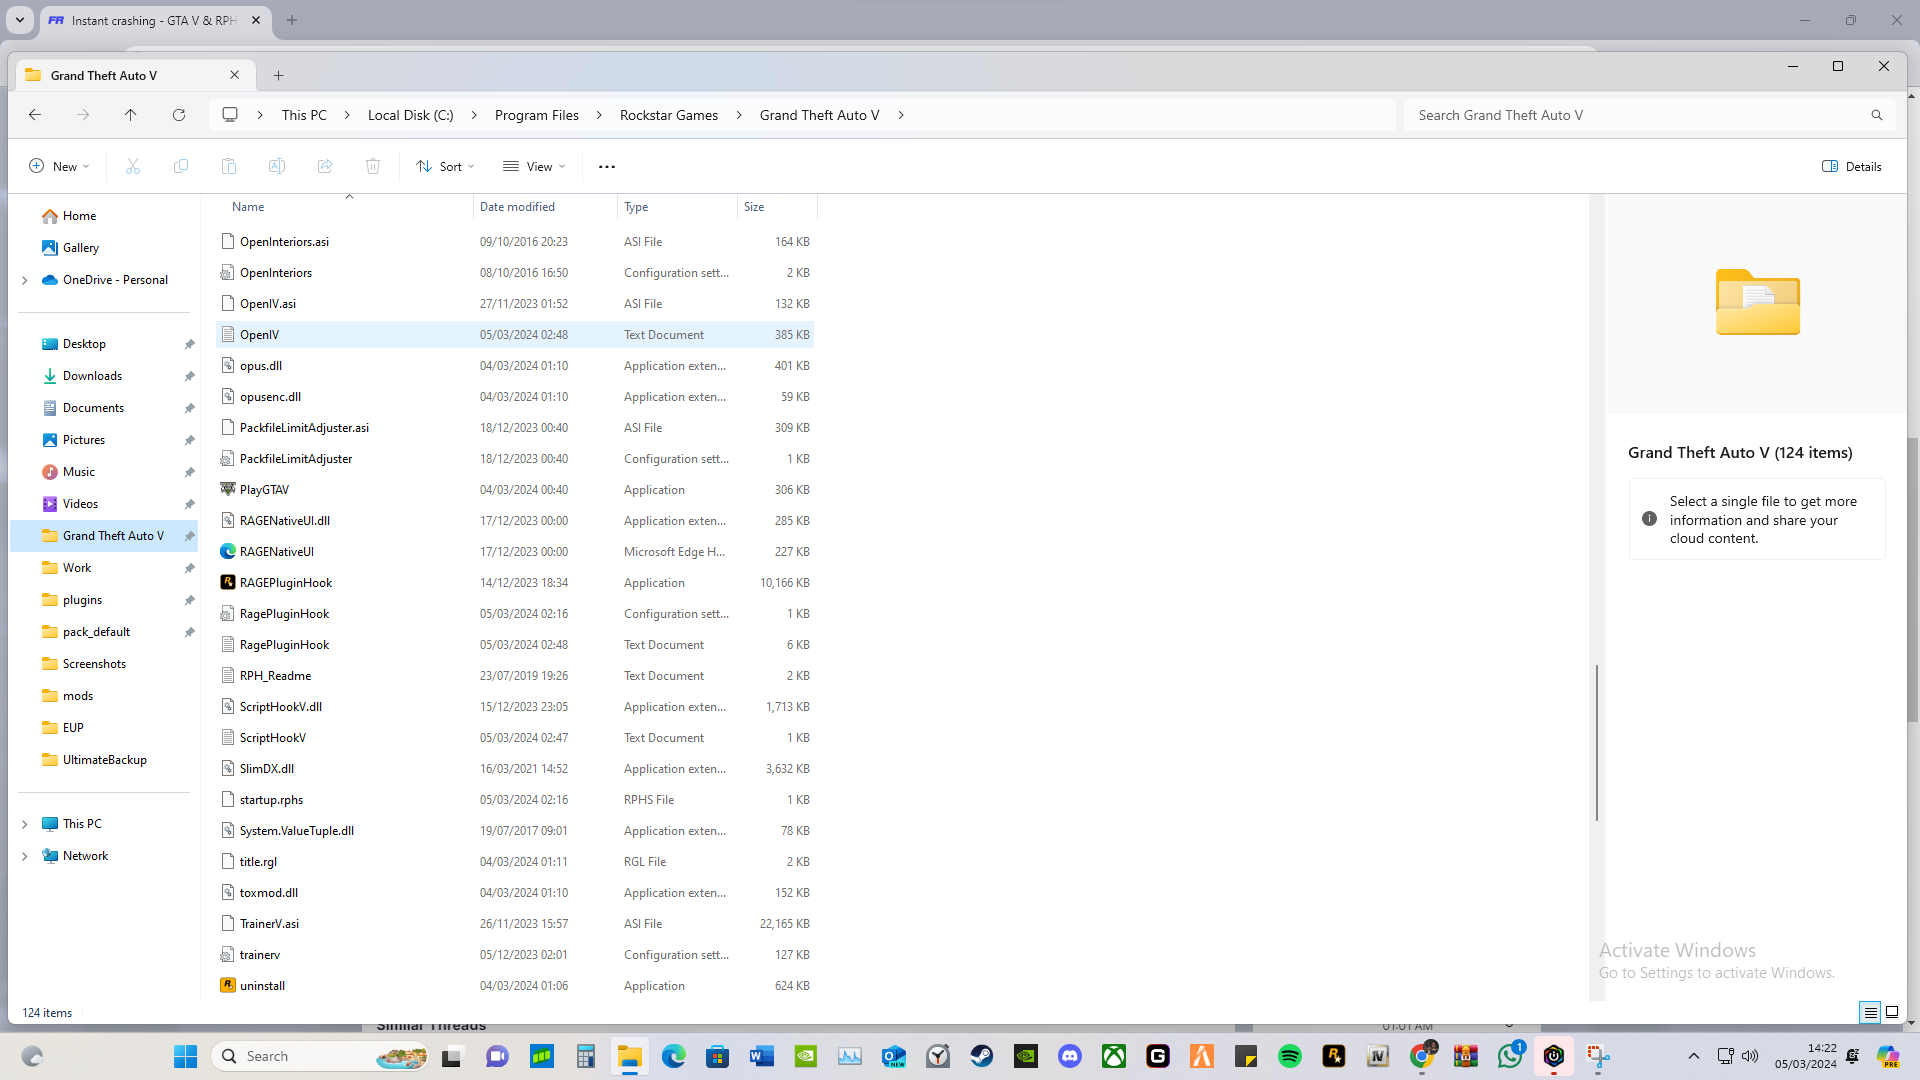The image size is (1920, 1080).
Task: Expand OneDrive - Personal in sidebar
Action: [25, 280]
